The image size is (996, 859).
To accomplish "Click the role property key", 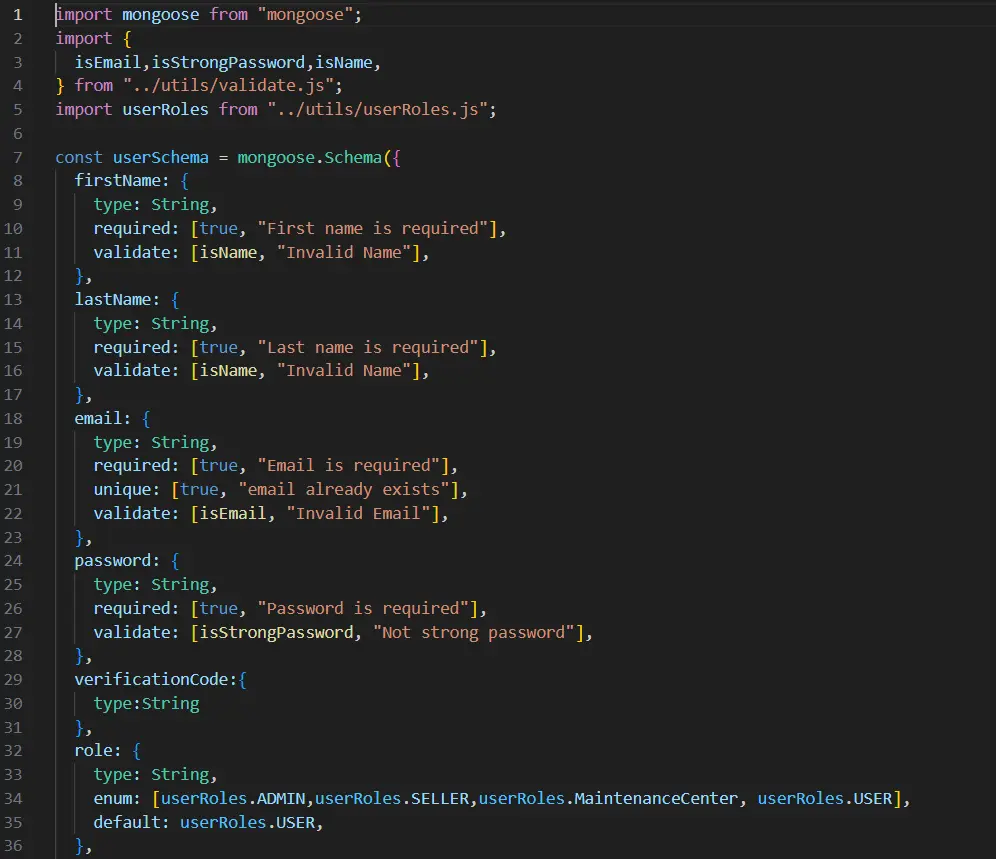I will click(93, 750).
